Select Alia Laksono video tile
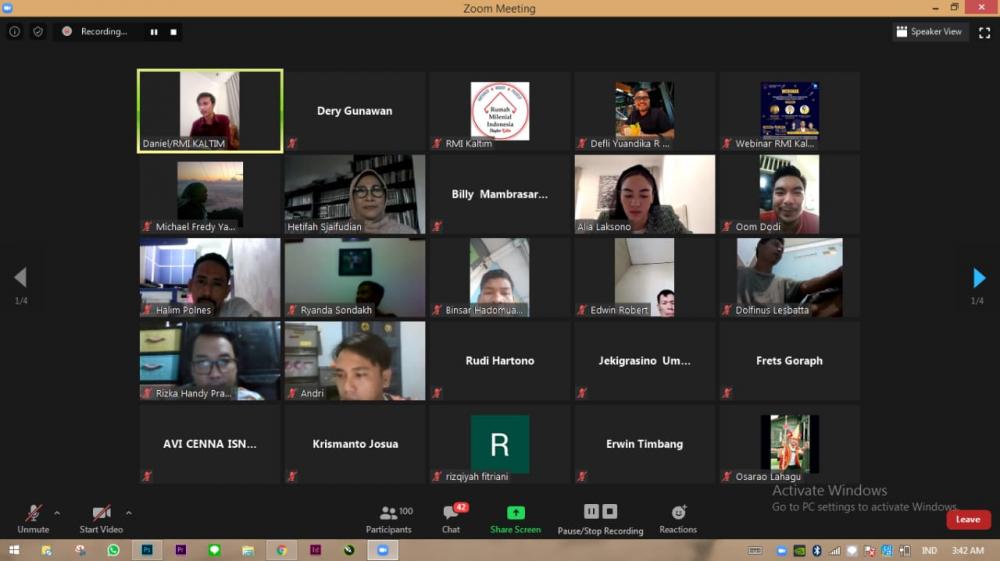Image resolution: width=1000 pixels, height=561 pixels. [644, 194]
